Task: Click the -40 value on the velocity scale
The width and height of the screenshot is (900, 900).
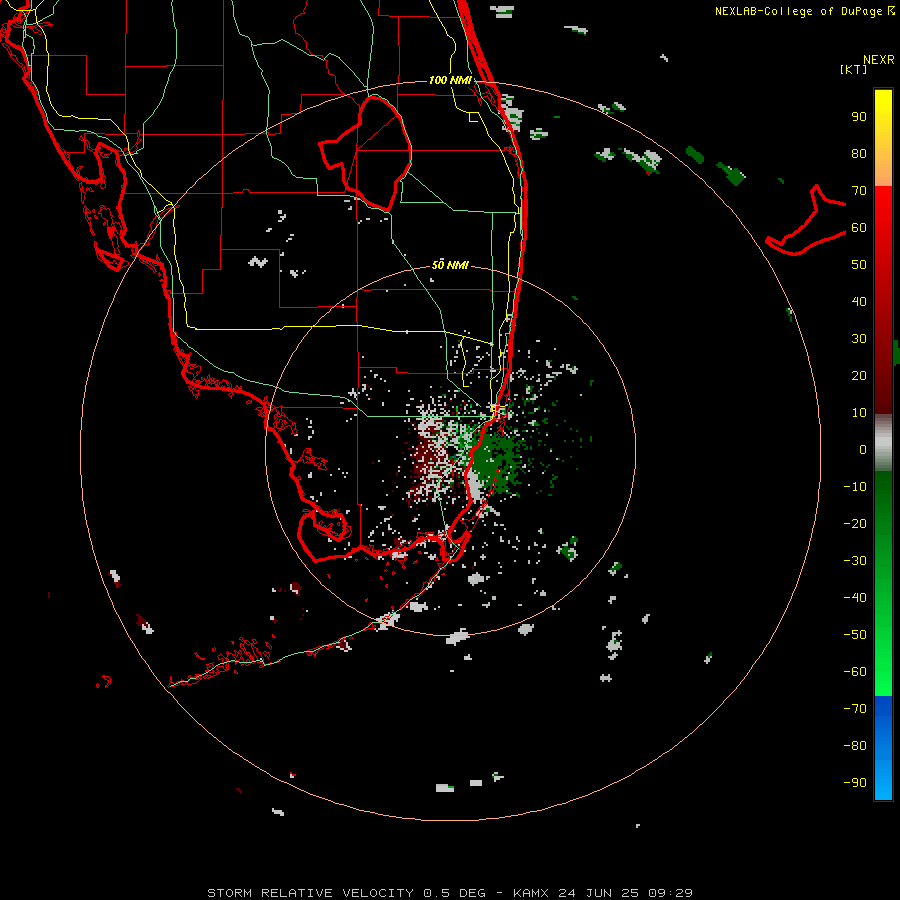Action: point(855,598)
